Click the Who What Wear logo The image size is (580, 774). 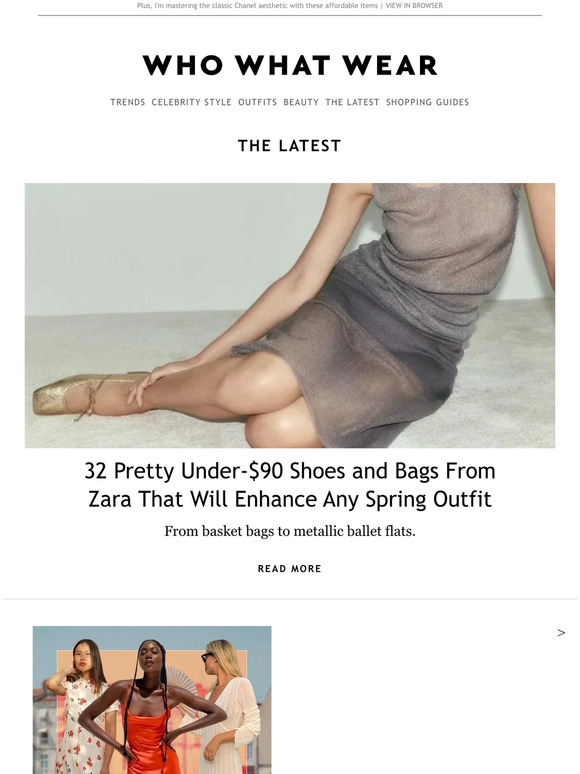pos(290,65)
